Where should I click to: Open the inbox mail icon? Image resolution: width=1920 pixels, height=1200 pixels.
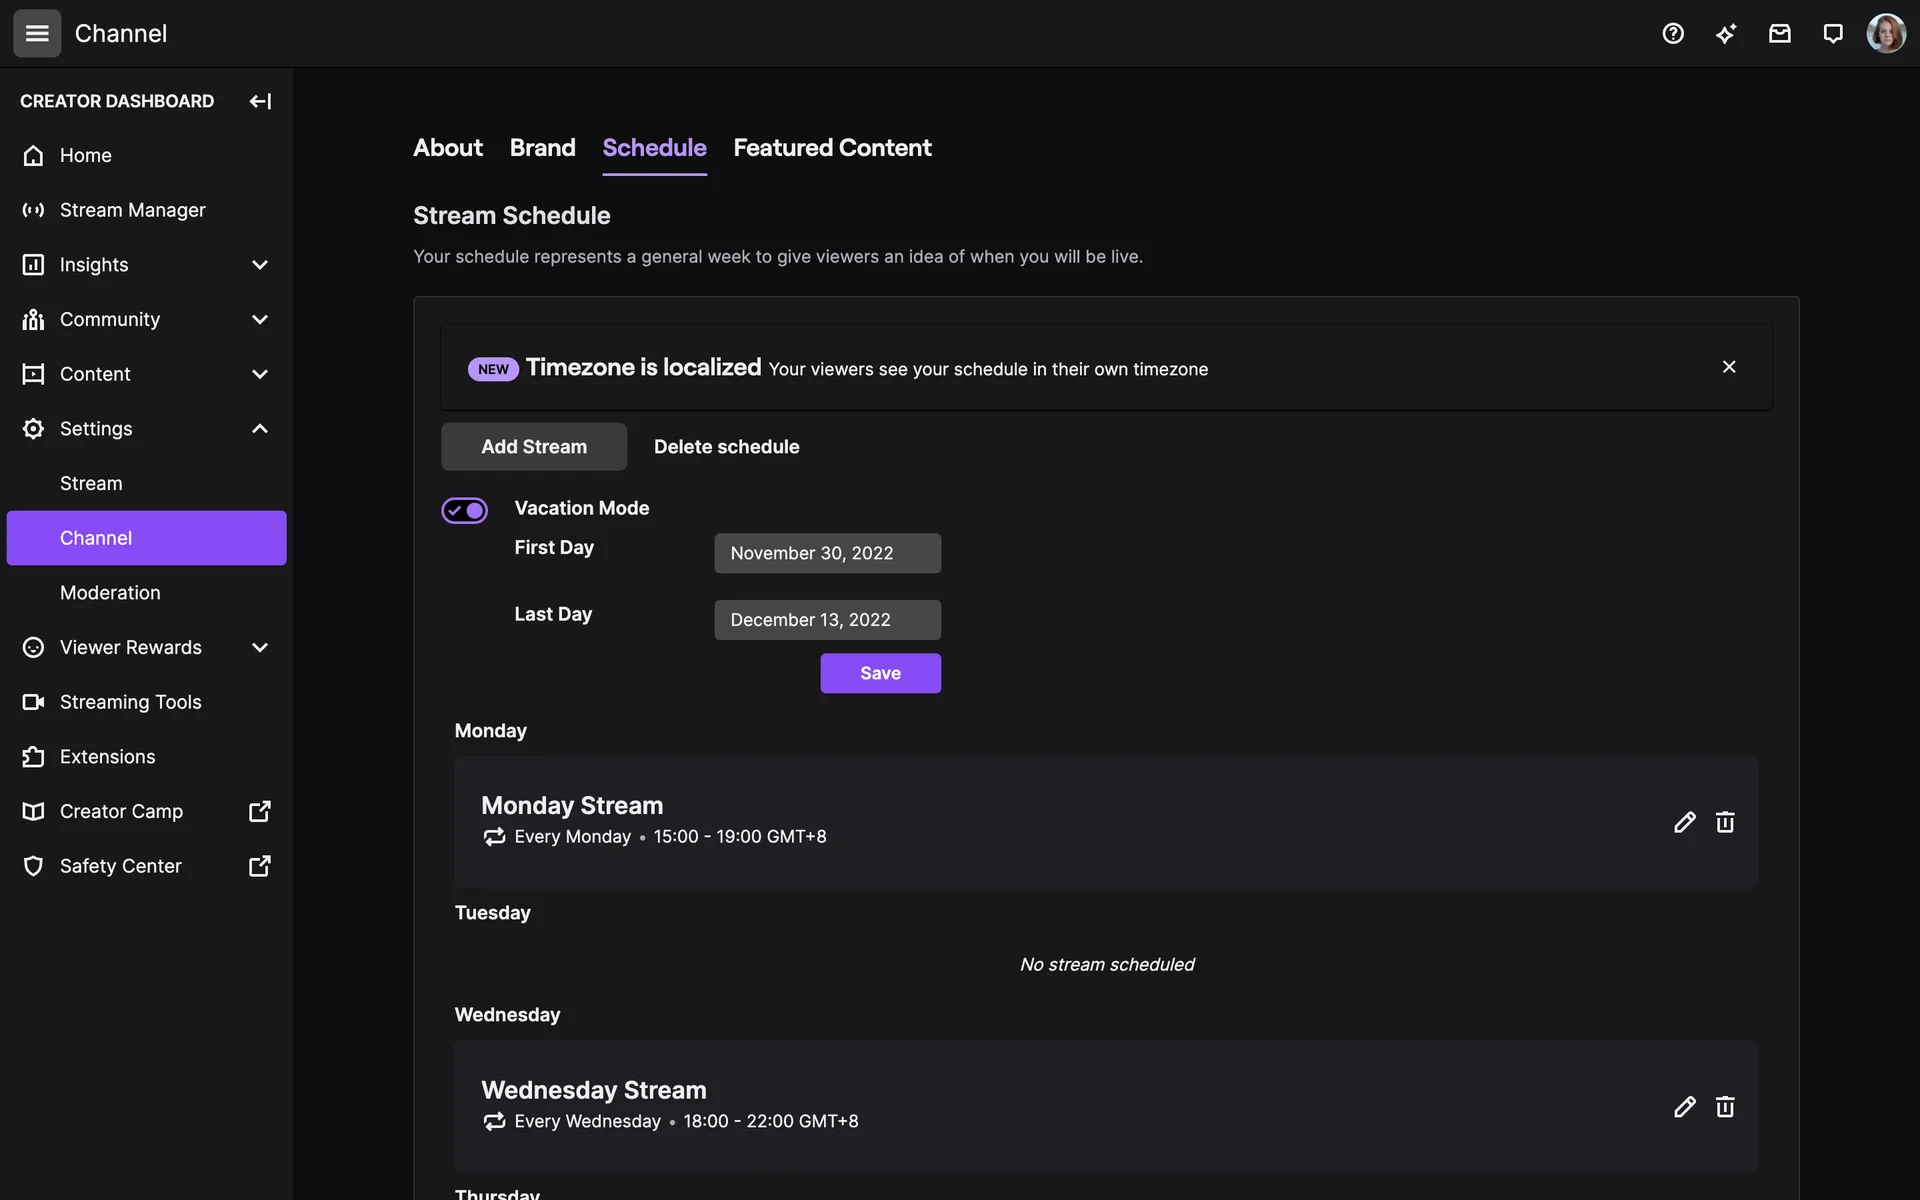pyautogui.click(x=1779, y=33)
